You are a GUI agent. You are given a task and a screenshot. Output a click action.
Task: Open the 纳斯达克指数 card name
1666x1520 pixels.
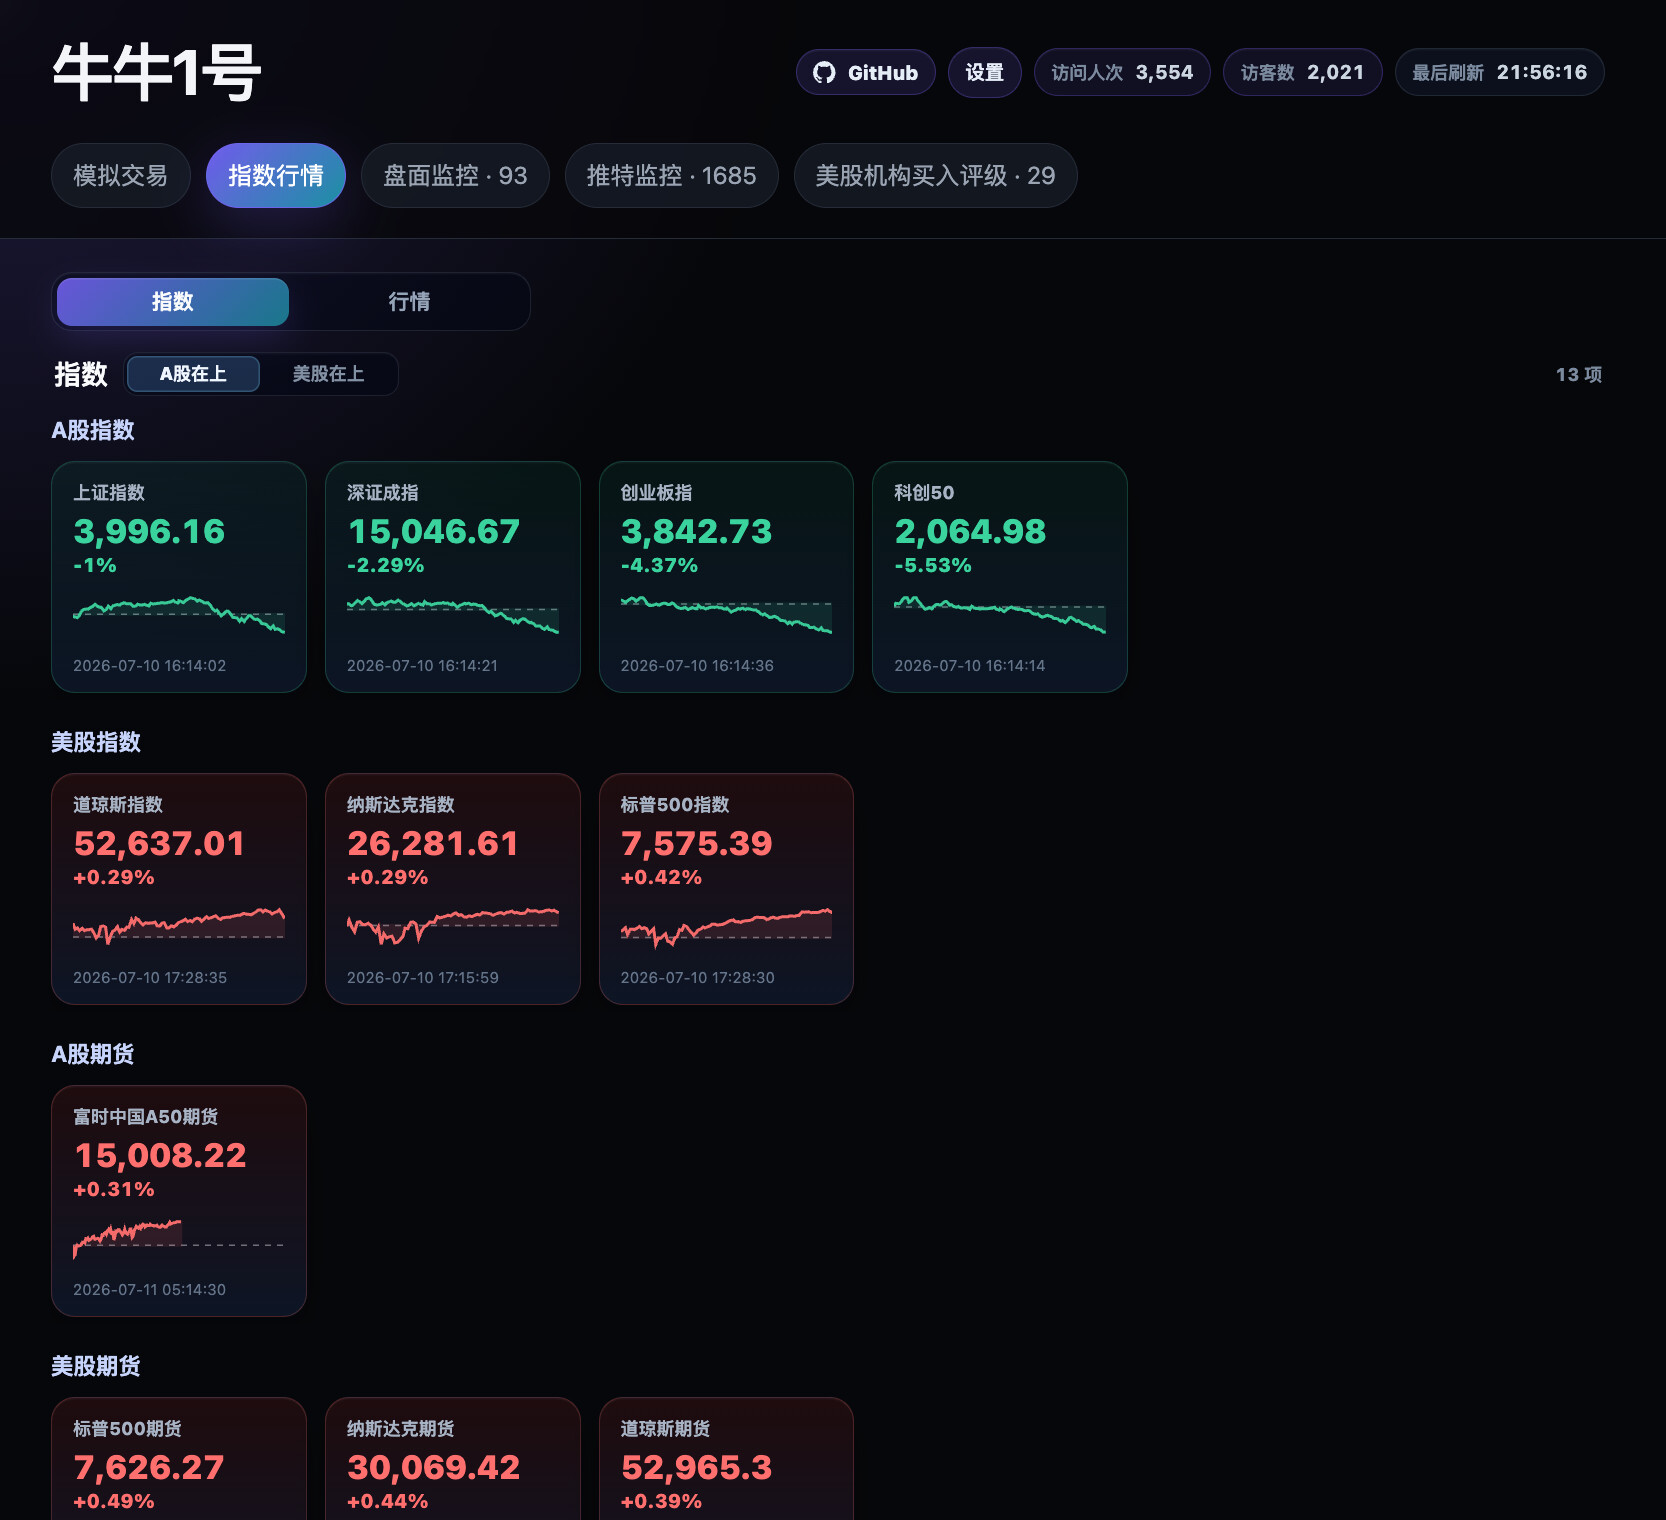coord(401,805)
